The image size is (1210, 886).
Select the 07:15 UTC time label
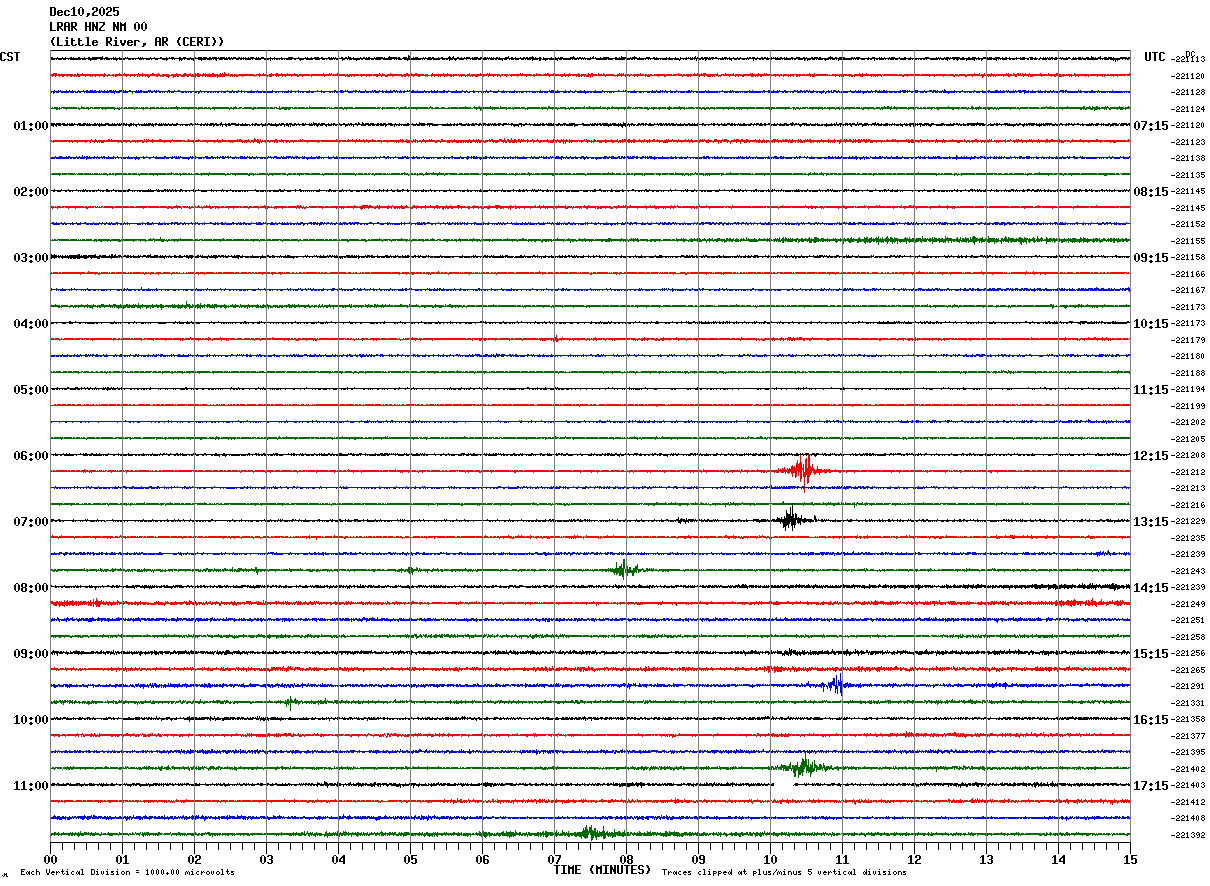[1150, 125]
